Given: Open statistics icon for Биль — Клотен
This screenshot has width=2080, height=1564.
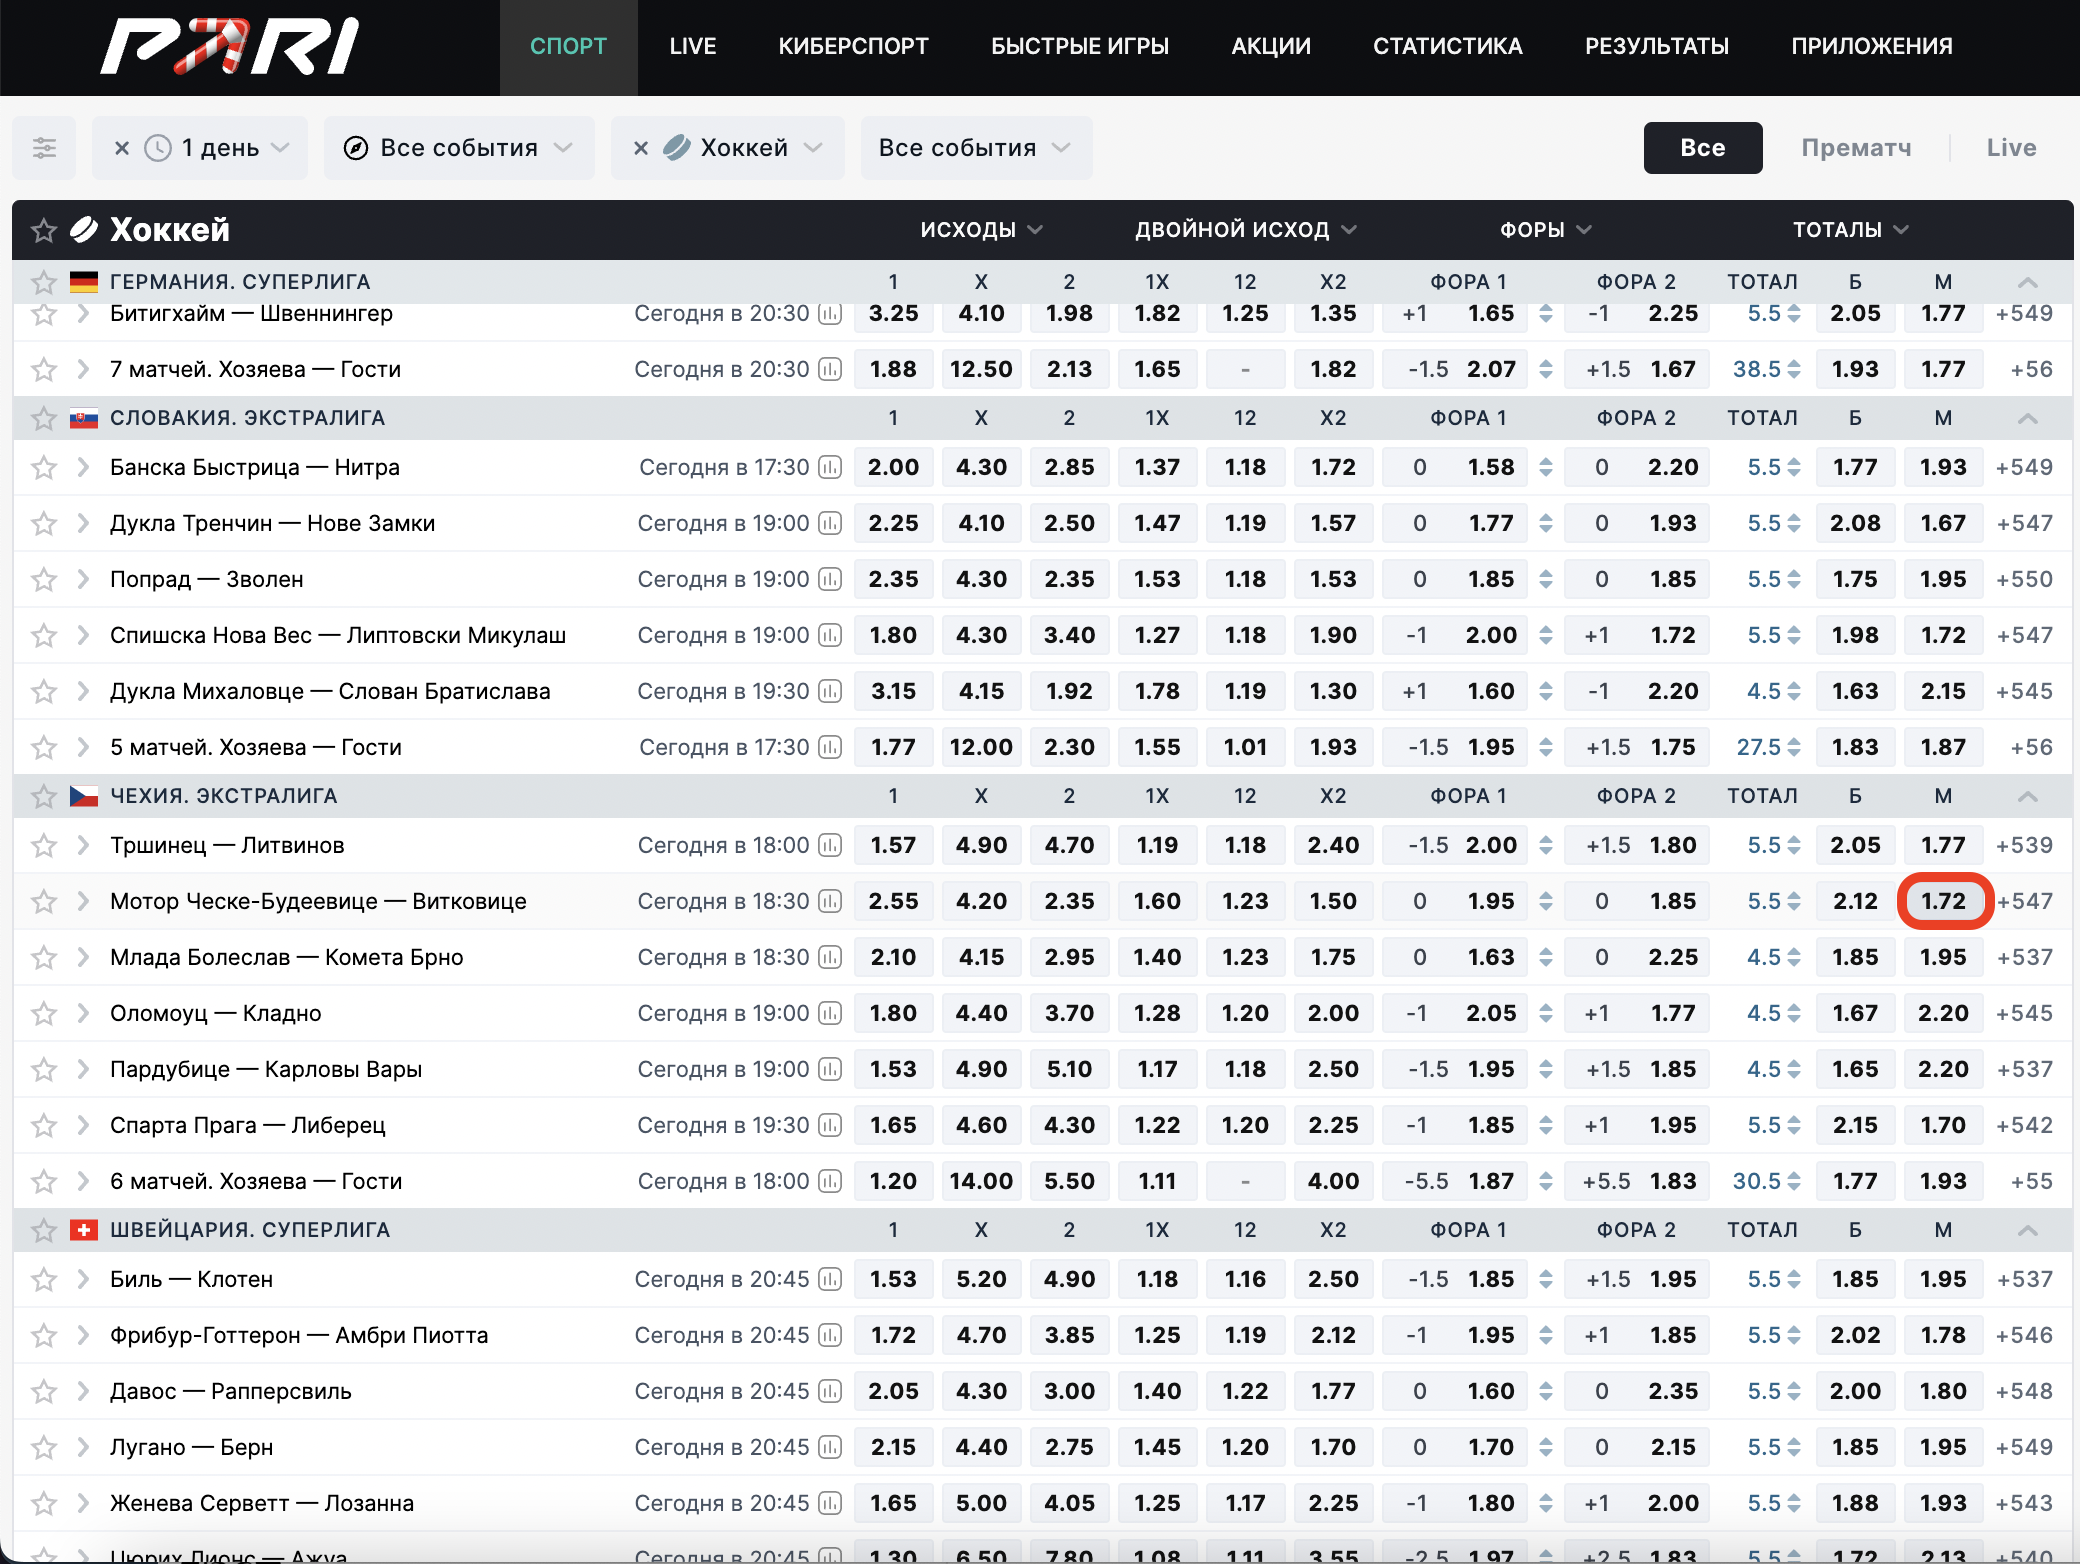Looking at the screenshot, I should (x=830, y=1279).
